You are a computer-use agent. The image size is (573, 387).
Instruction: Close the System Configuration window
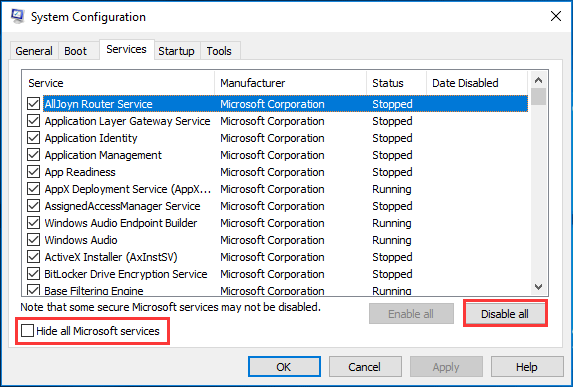click(556, 16)
